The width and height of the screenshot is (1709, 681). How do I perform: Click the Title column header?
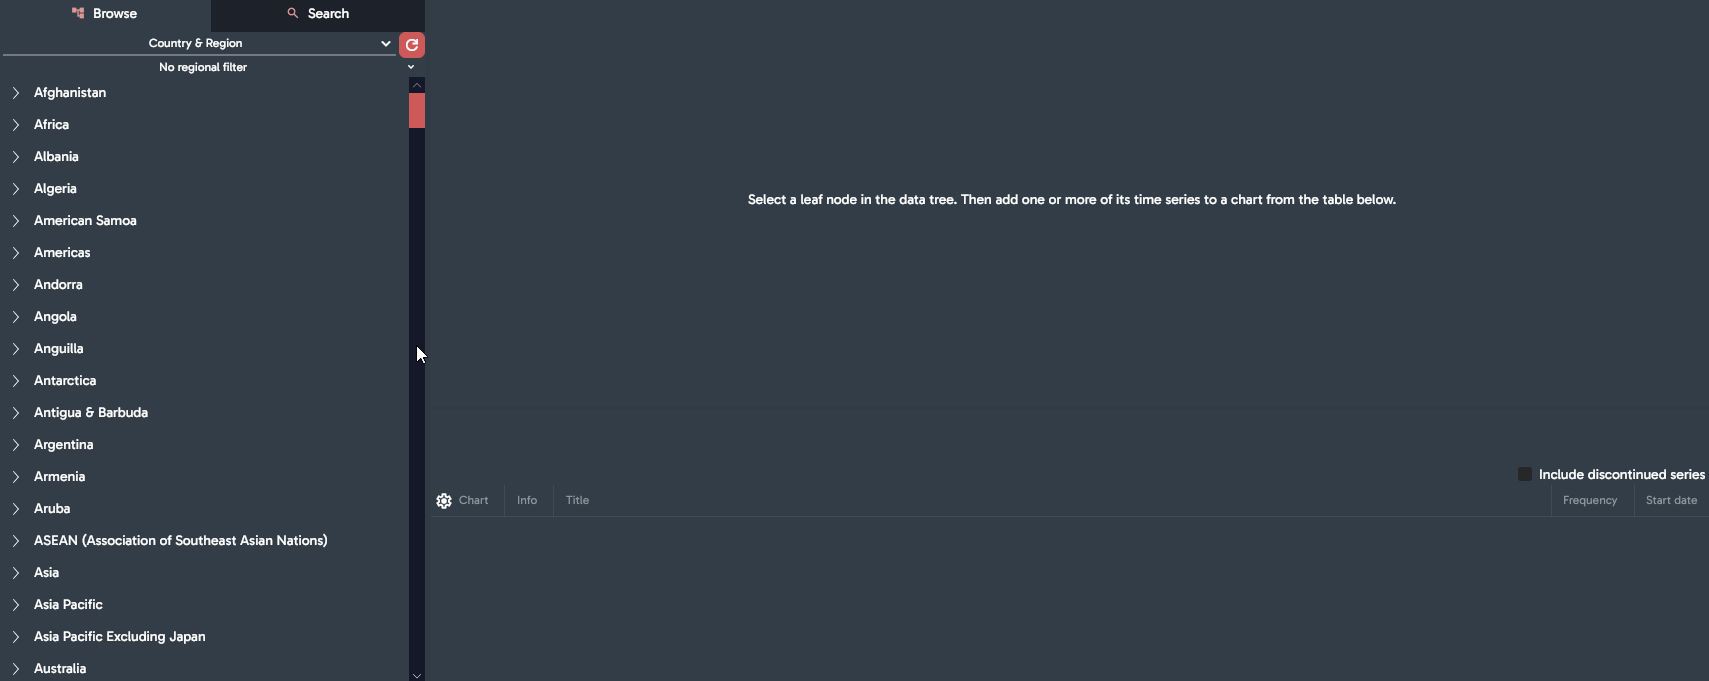click(577, 500)
